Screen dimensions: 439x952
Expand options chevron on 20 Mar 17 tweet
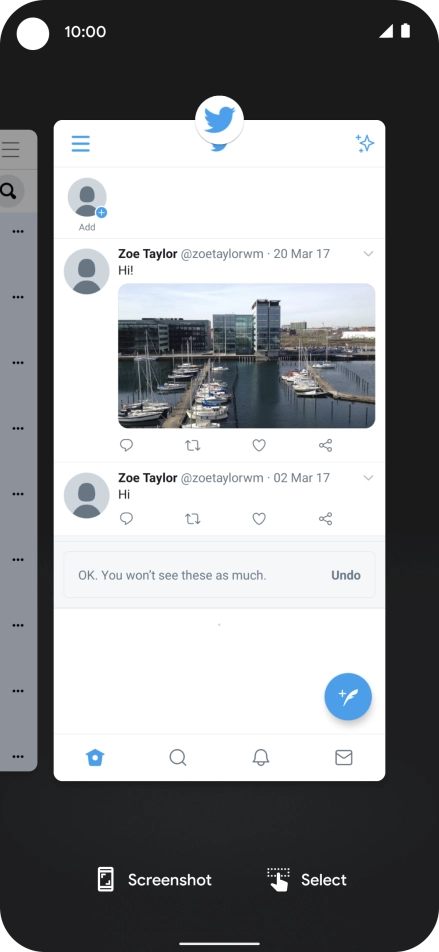(368, 254)
